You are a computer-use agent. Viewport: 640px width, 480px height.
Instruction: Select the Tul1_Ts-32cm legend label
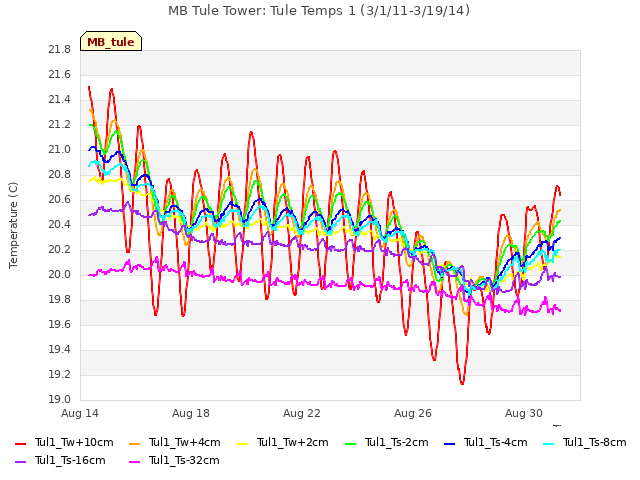click(184, 460)
